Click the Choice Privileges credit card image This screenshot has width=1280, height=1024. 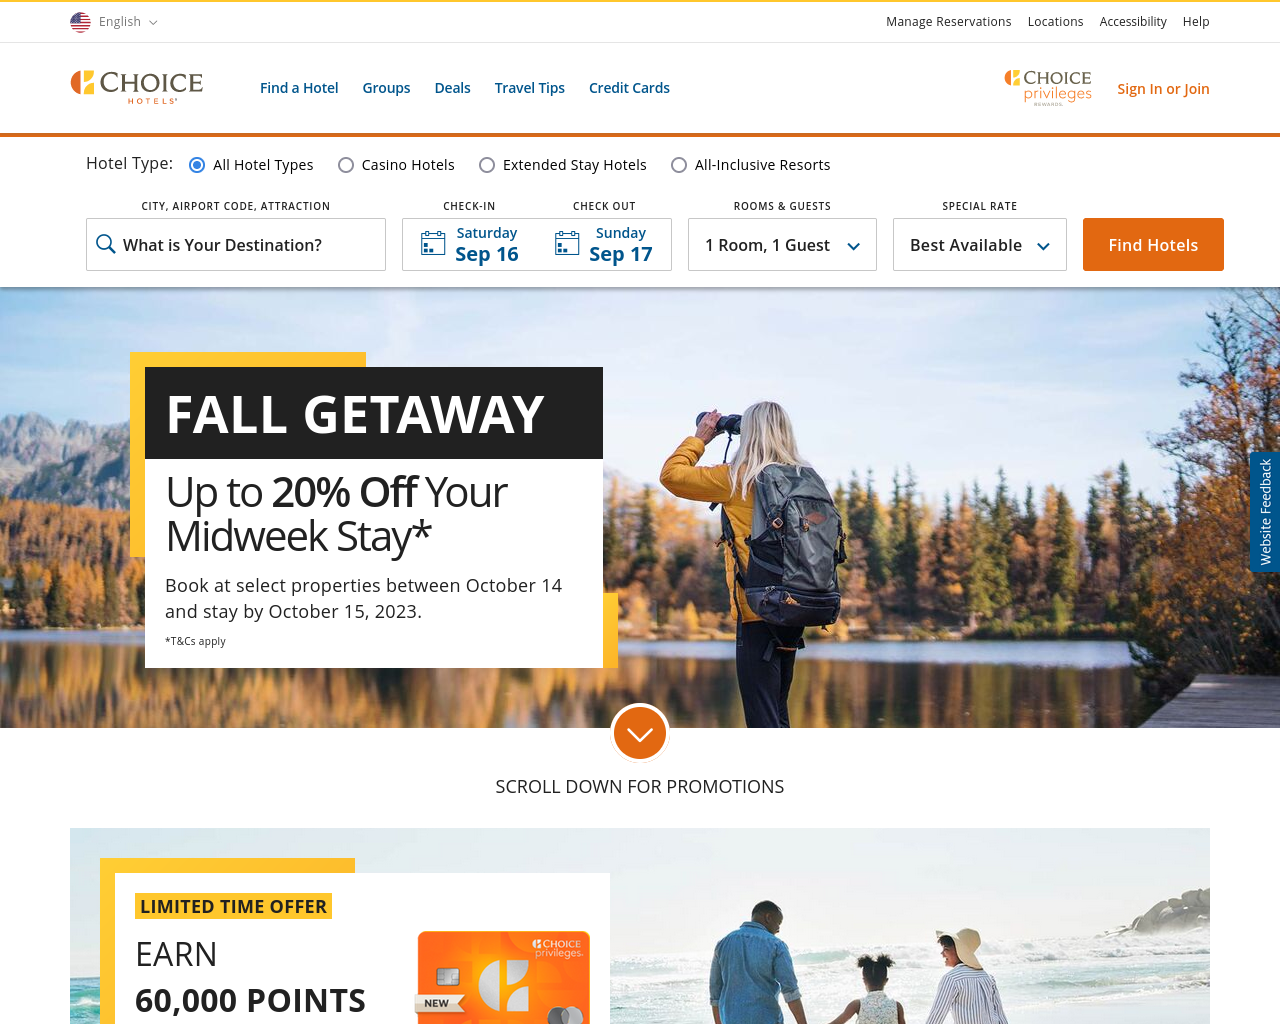(503, 977)
